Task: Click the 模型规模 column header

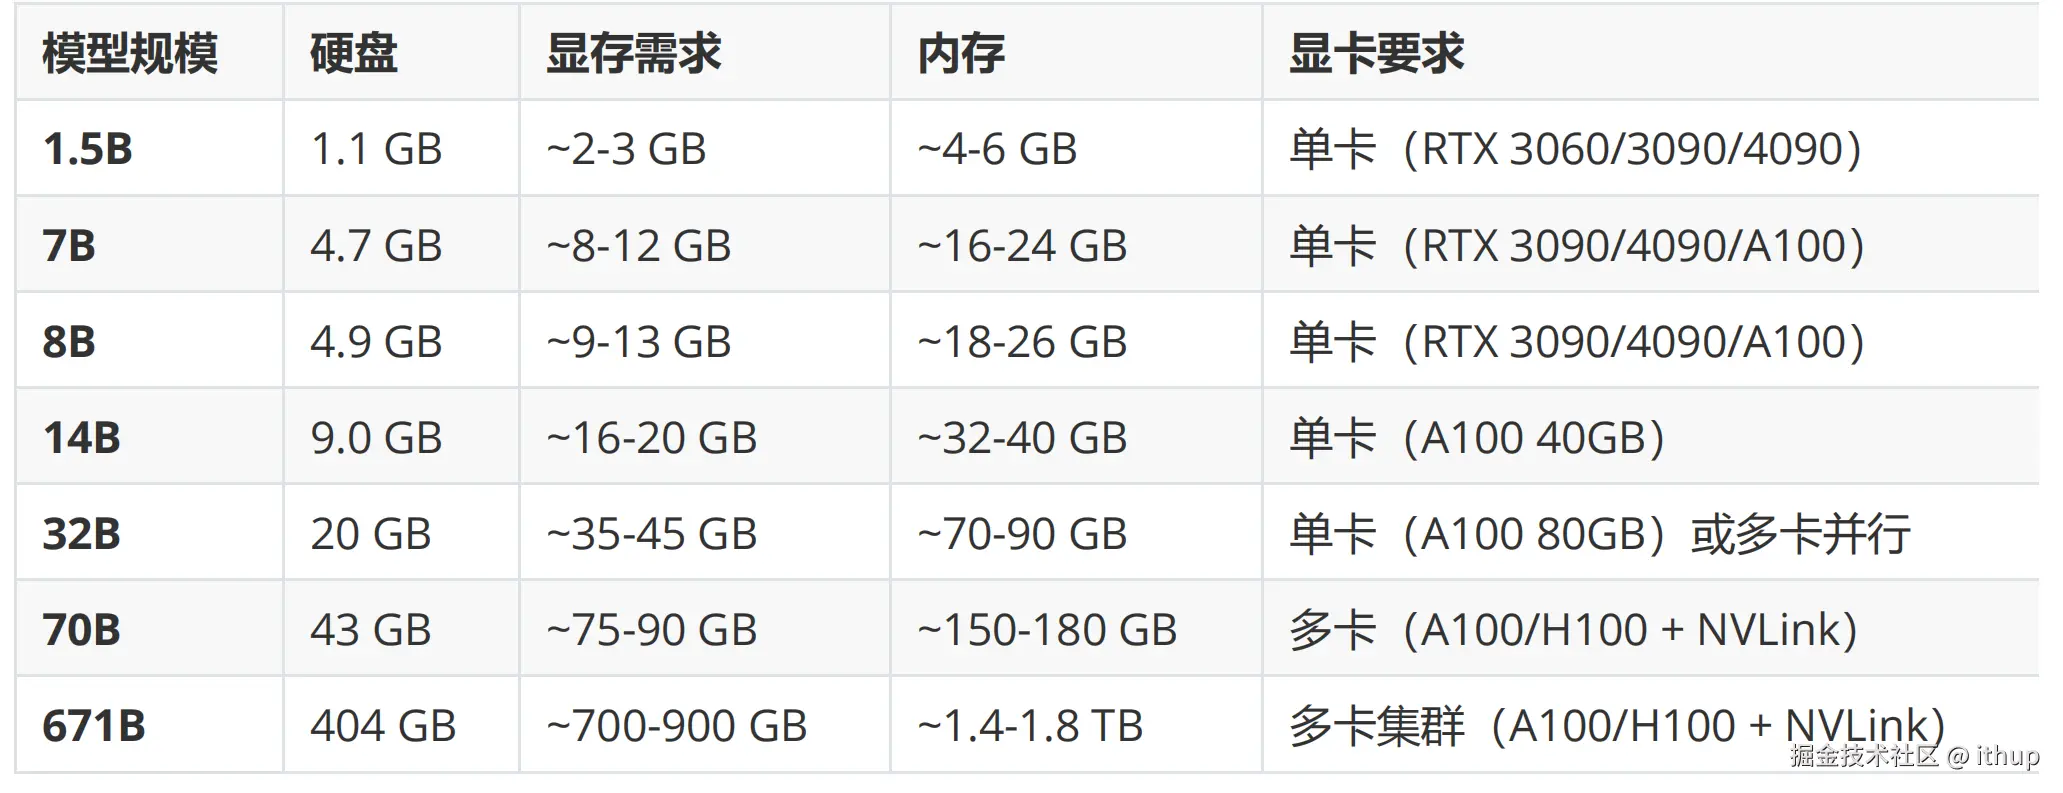Action: click(x=130, y=53)
